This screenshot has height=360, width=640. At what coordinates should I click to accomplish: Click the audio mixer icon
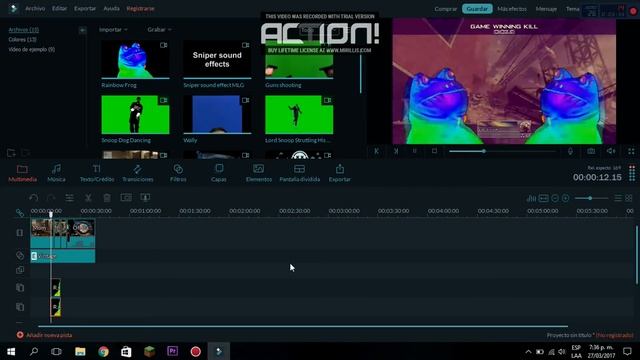[531, 198]
